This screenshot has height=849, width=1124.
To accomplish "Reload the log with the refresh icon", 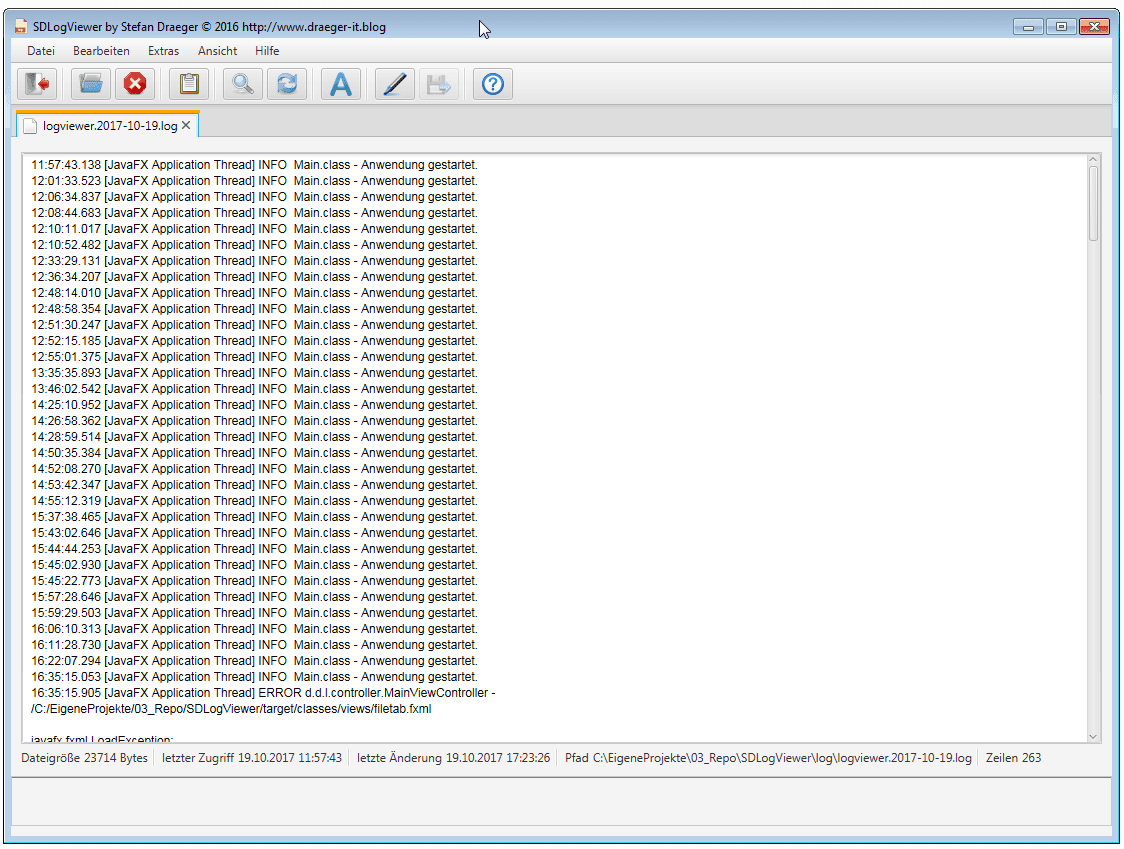I will tap(287, 85).
